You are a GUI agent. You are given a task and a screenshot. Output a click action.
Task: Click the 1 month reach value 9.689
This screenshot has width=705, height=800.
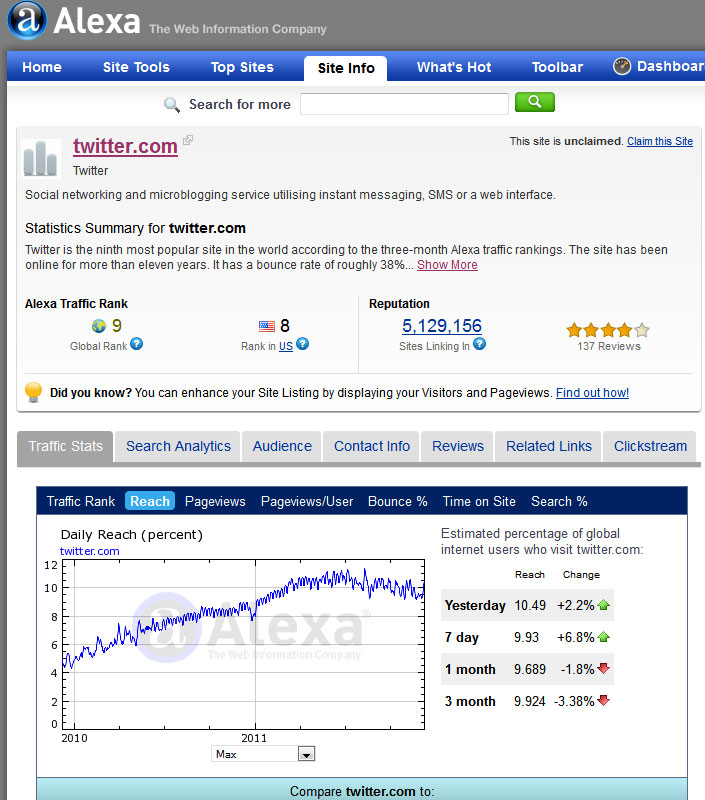pos(530,669)
